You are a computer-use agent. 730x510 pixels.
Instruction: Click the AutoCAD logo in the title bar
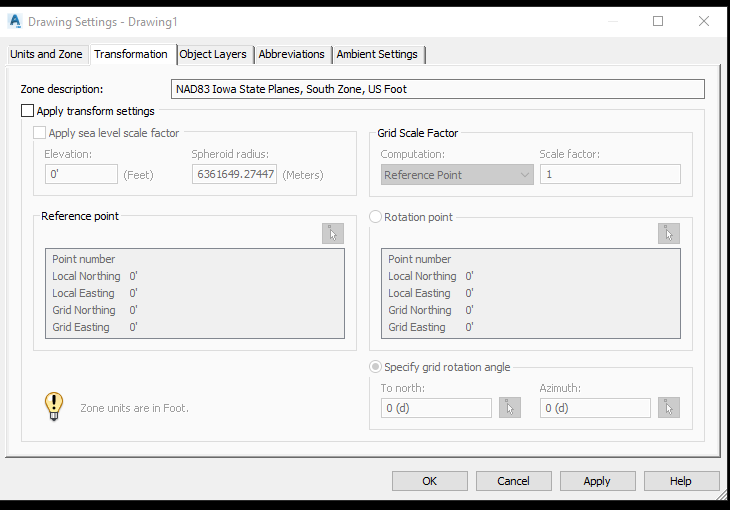pyautogui.click(x=15, y=21)
